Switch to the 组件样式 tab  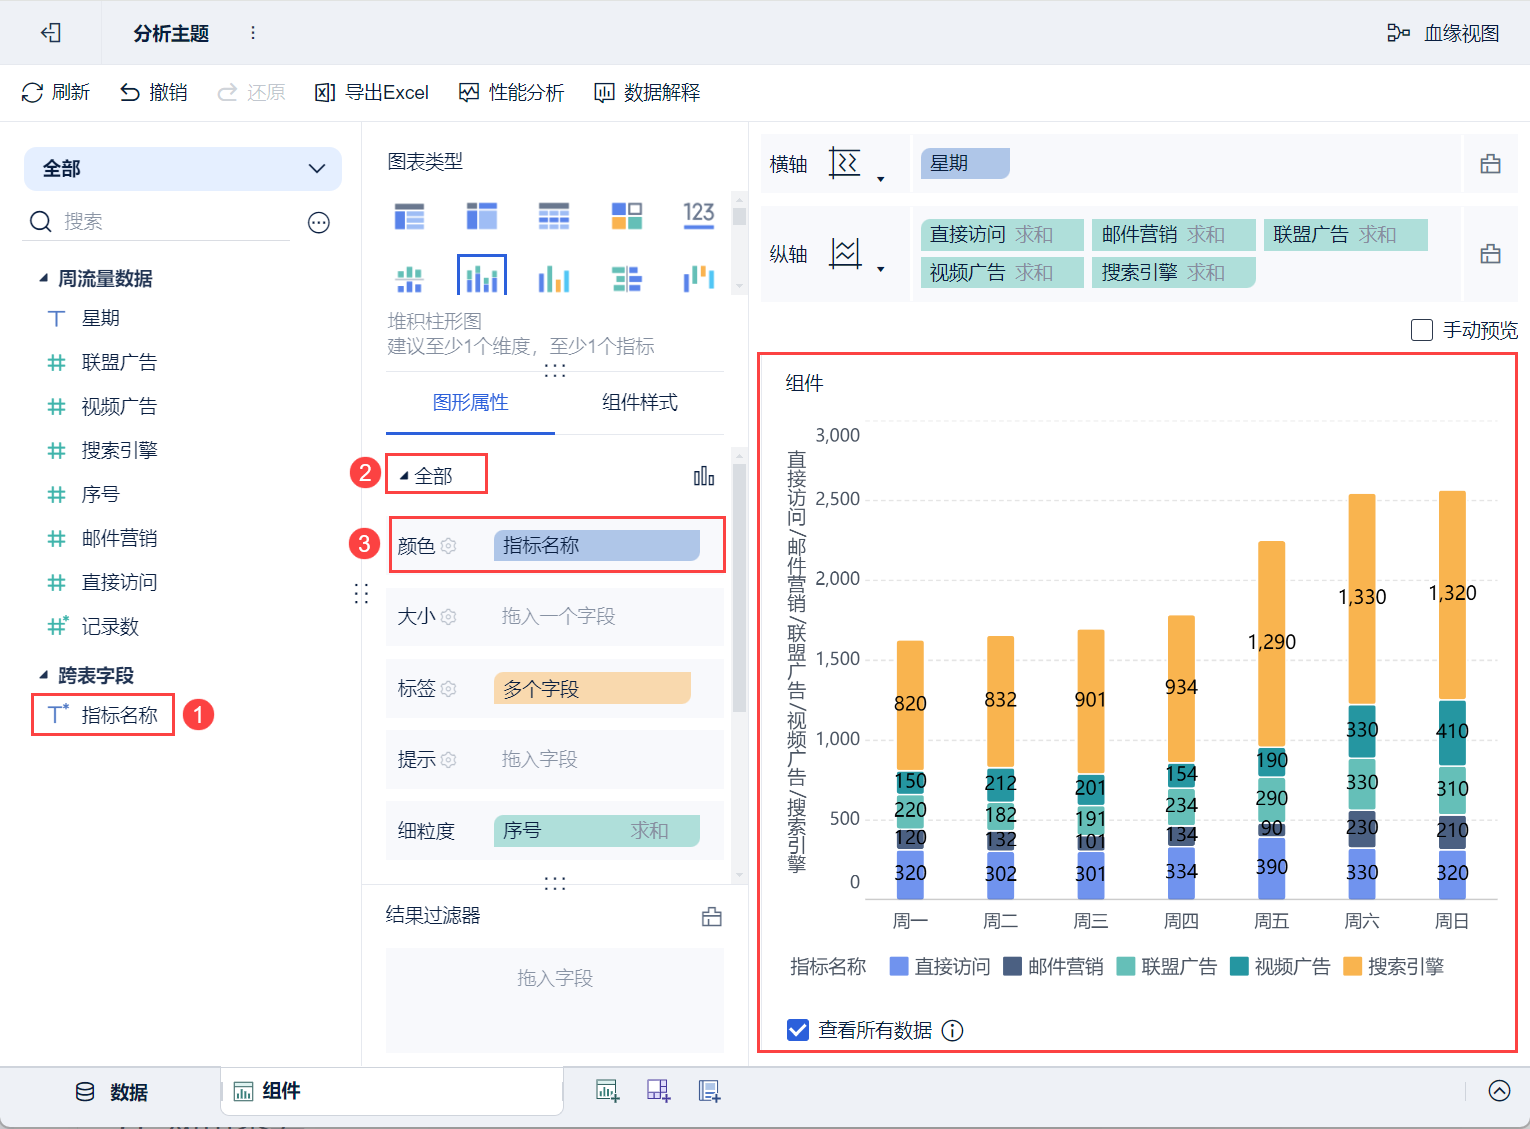640,403
